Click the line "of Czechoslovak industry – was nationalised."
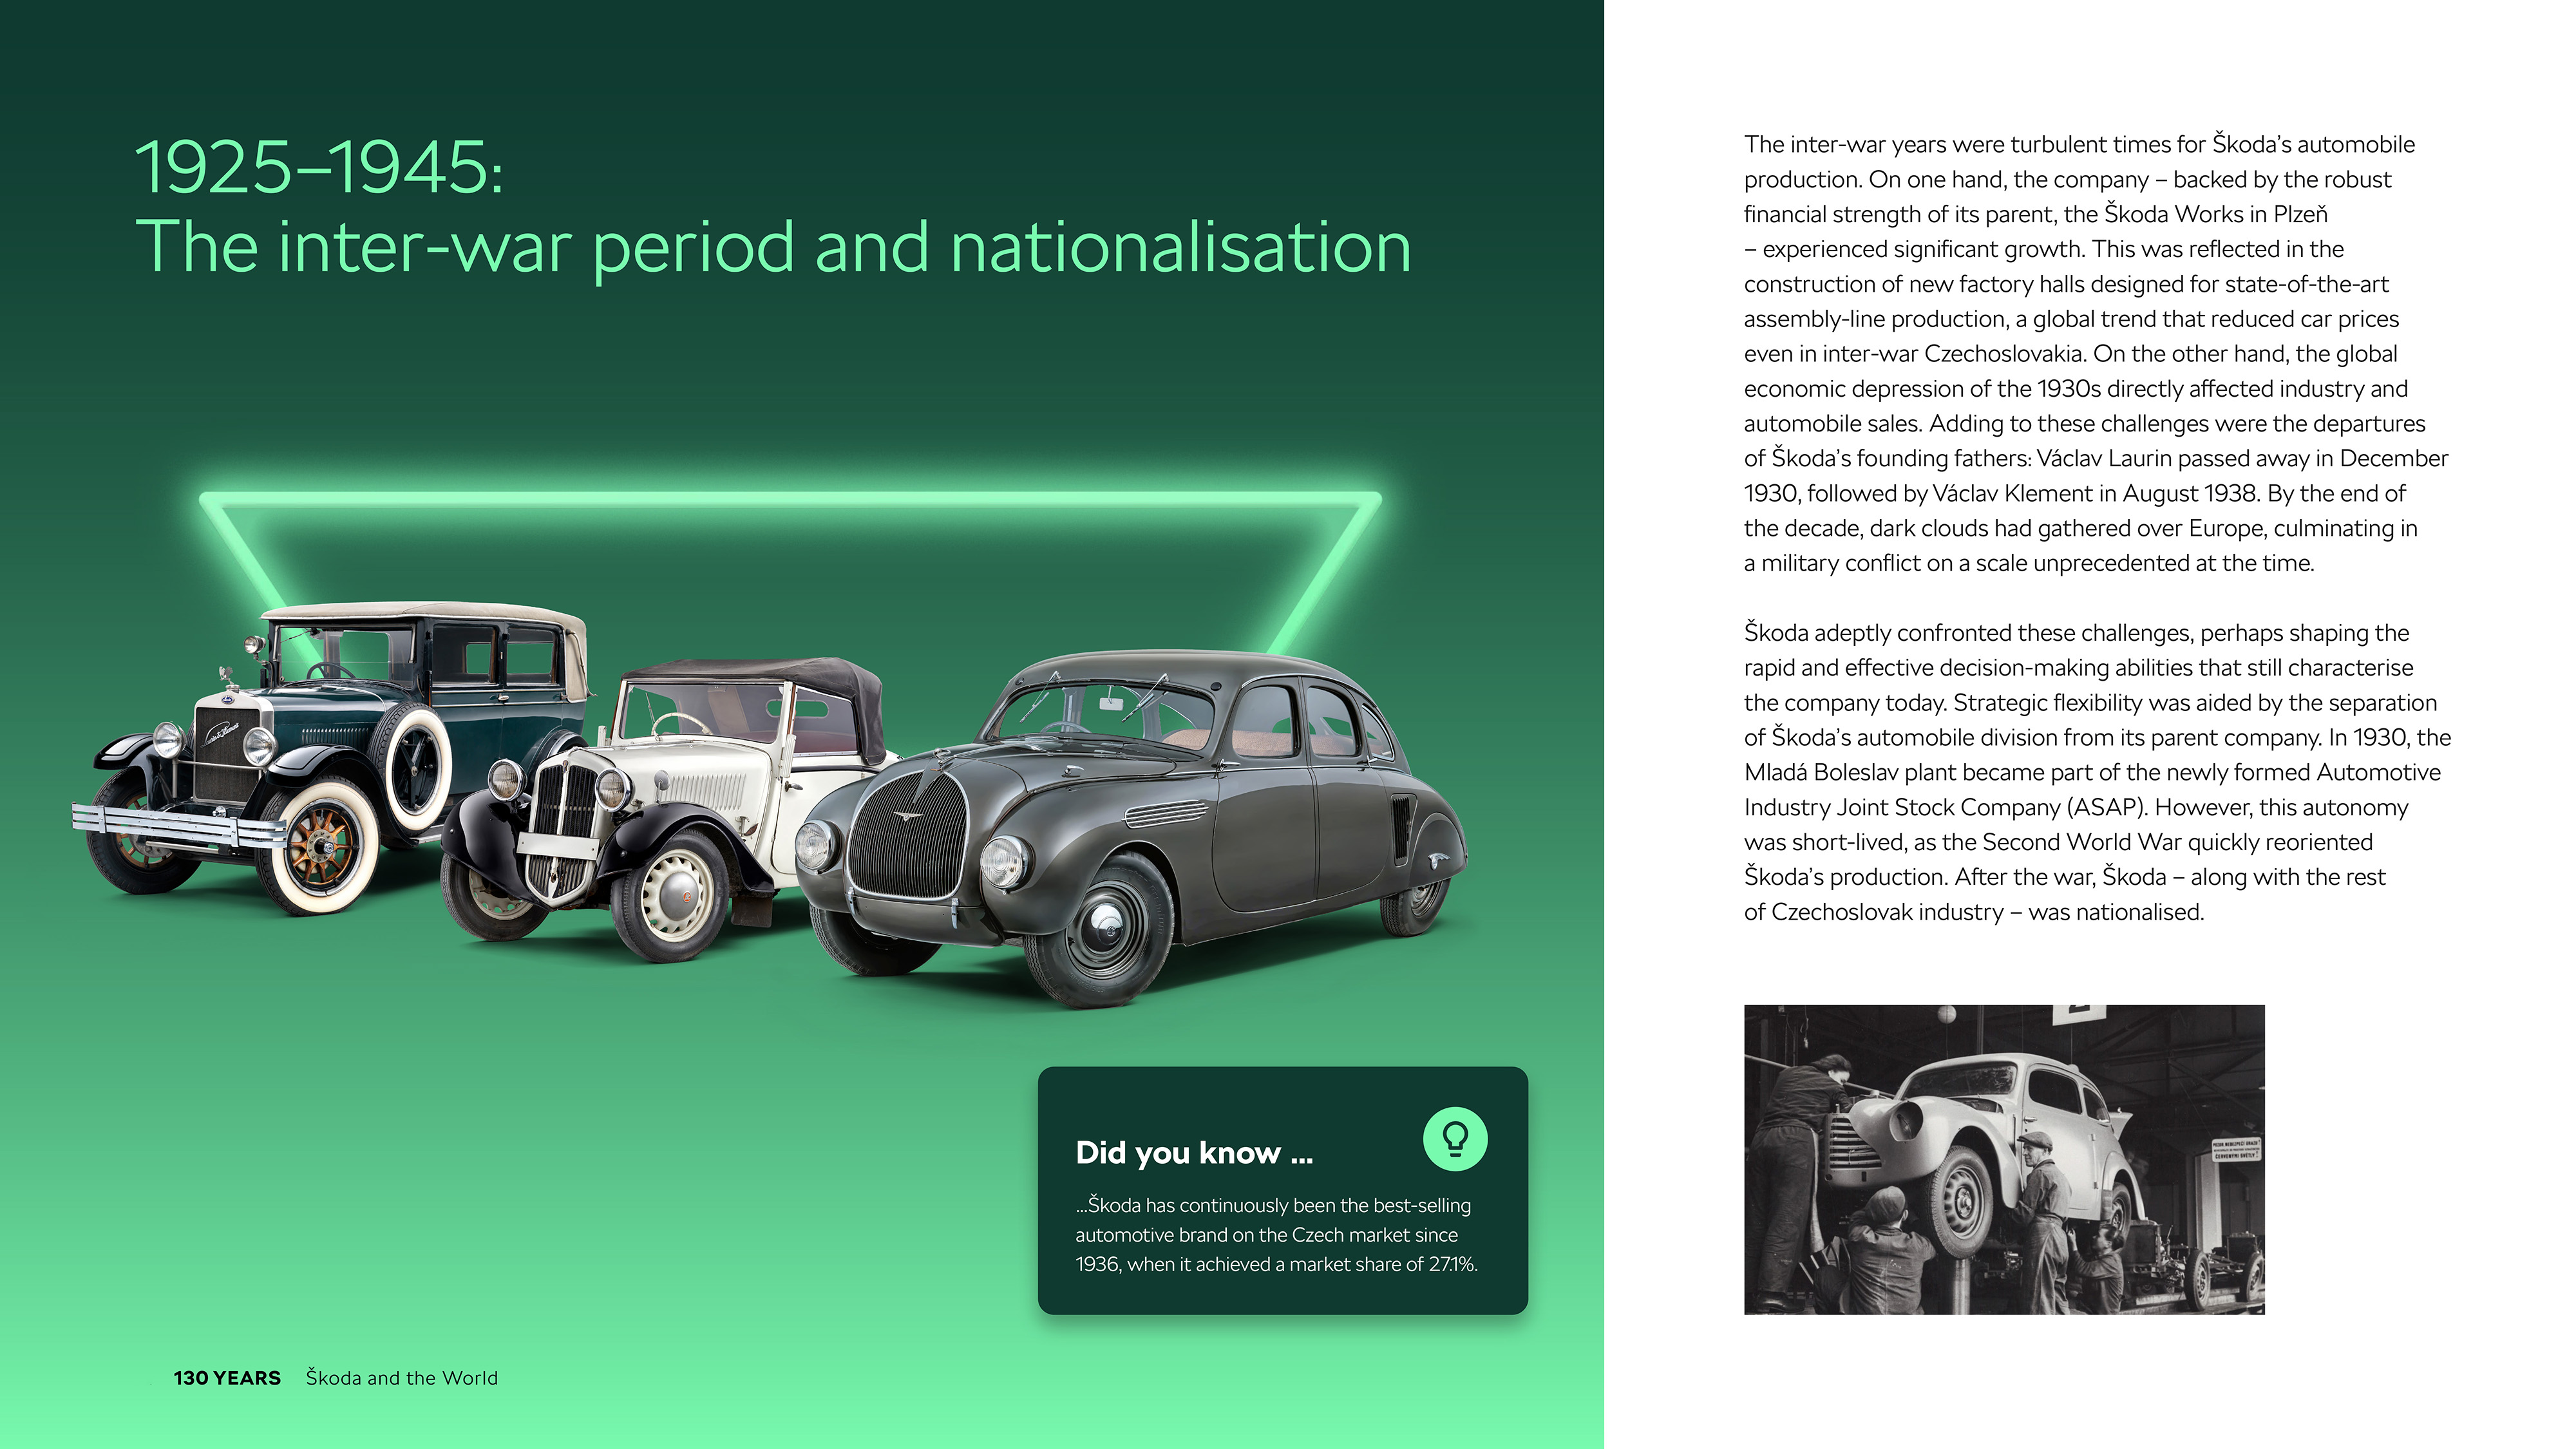Viewport: 2576px width, 1449px height. pos(1974,912)
